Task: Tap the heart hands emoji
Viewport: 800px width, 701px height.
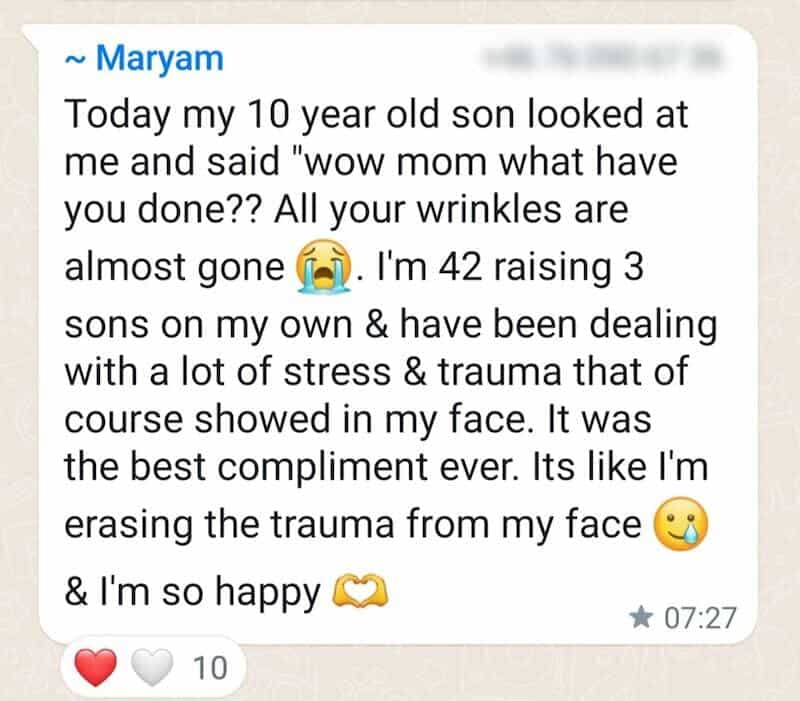Action: tap(358, 595)
